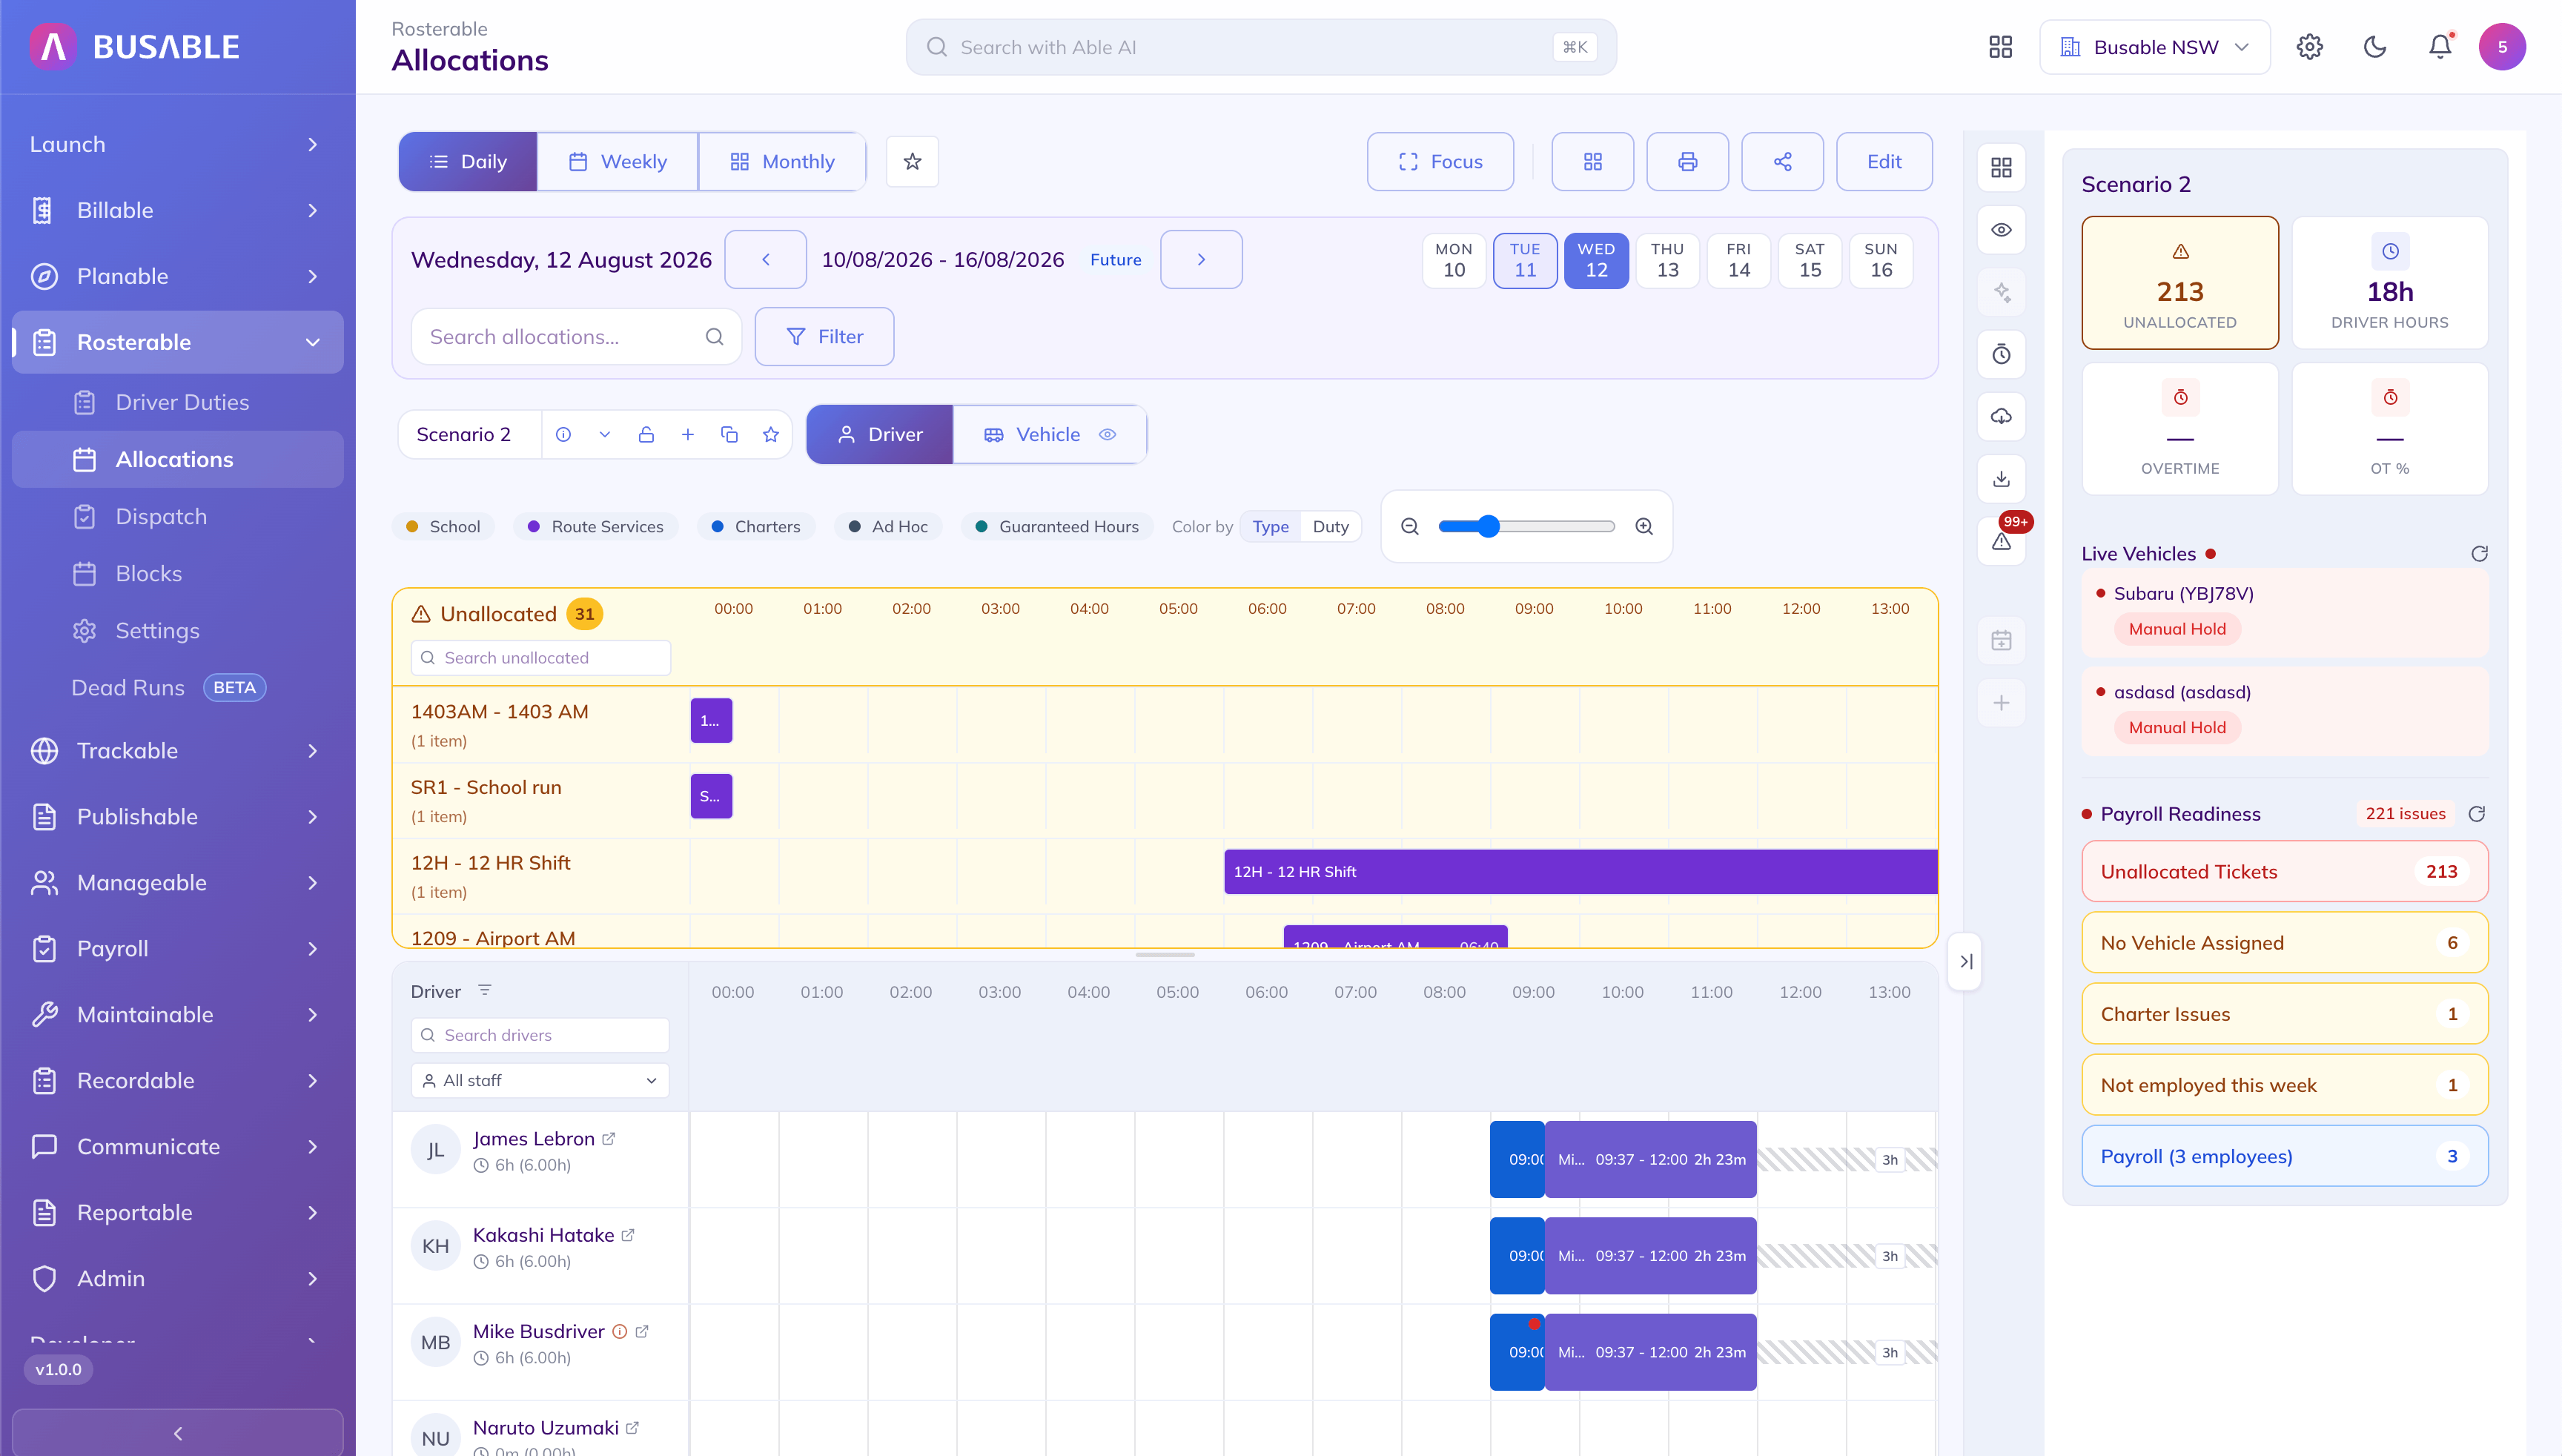Collapse the Rosterable sidebar section
The height and width of the screenshot is (1456, 2562).
[x=177, y=342]
